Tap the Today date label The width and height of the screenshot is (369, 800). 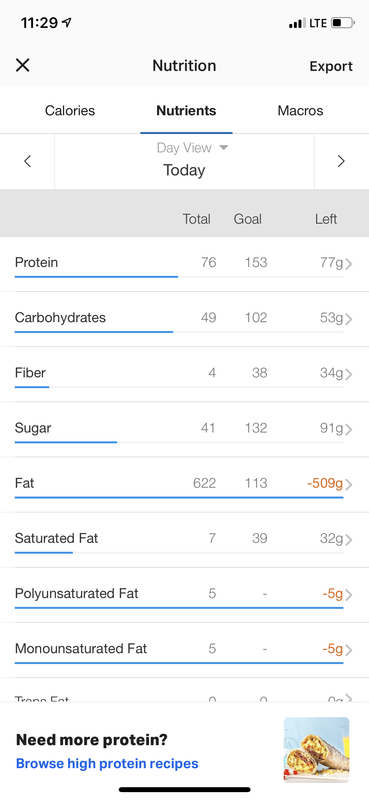(184, 170)
